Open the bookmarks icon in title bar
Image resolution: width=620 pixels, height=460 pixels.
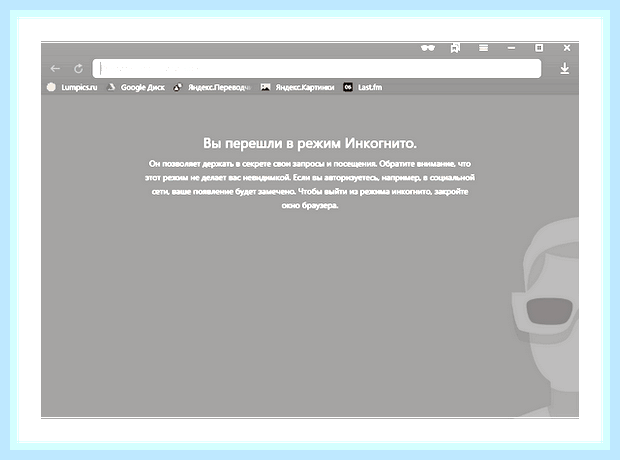tap(455, 48)
